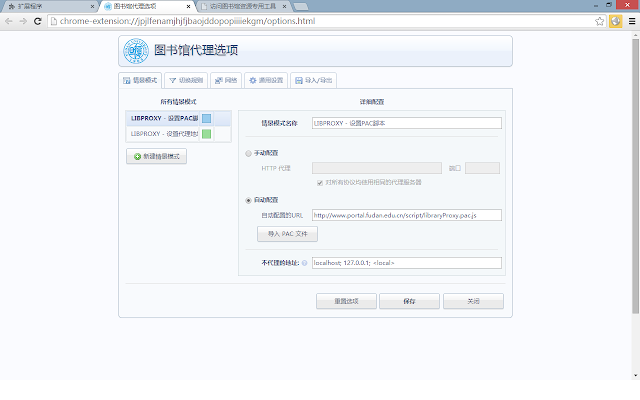Open the 网络 tab
The height and width of the screenshot is (400, 640).
coord(226,80)
